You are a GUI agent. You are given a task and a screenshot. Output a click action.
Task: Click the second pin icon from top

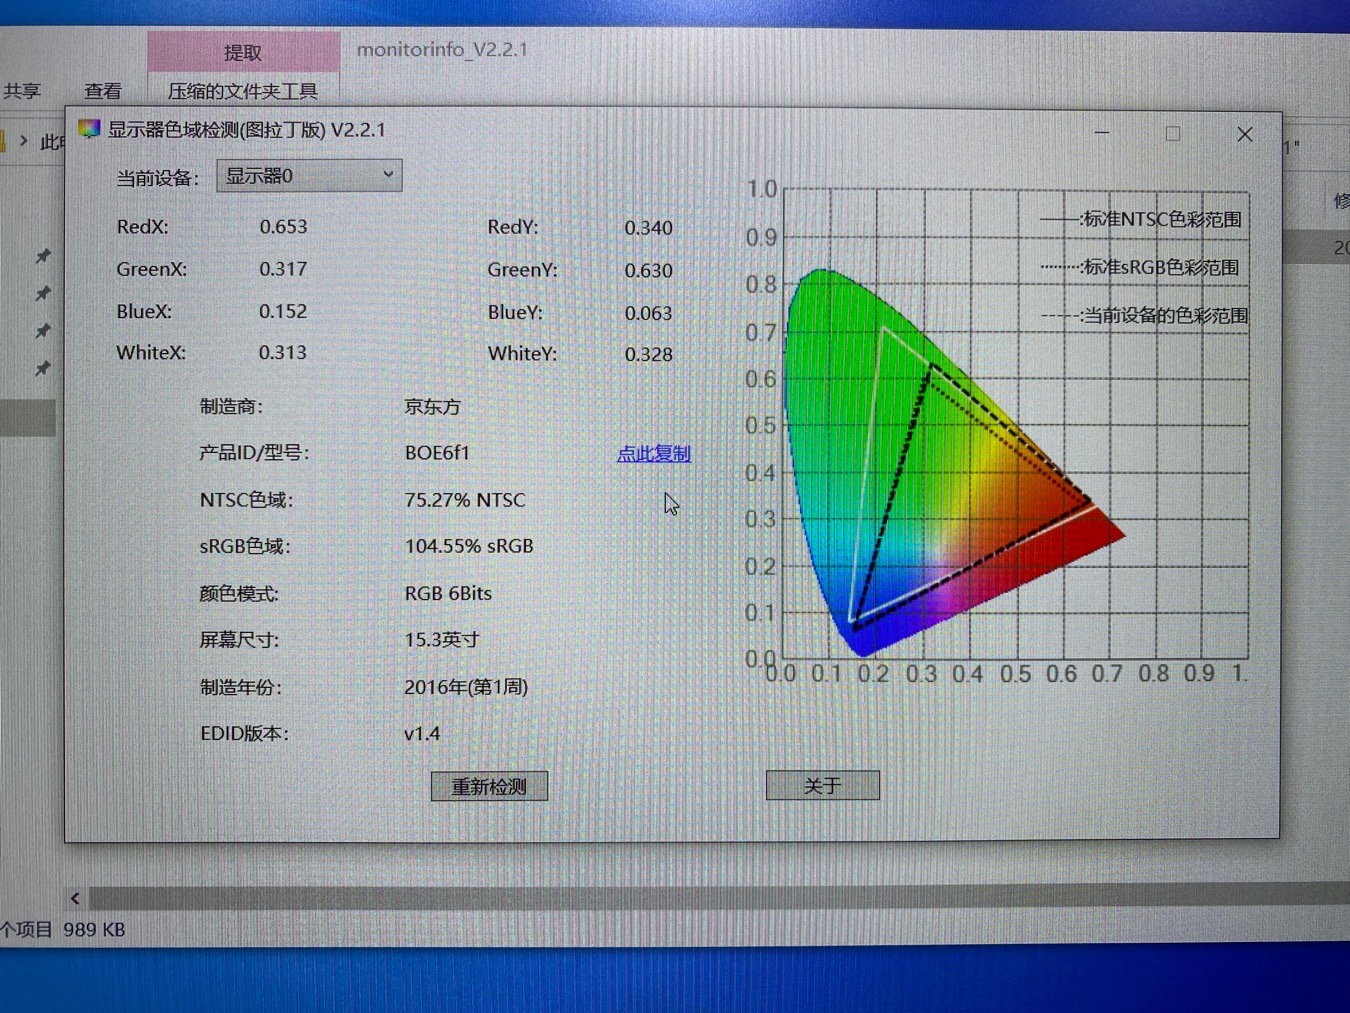click(x=43, y=294)
